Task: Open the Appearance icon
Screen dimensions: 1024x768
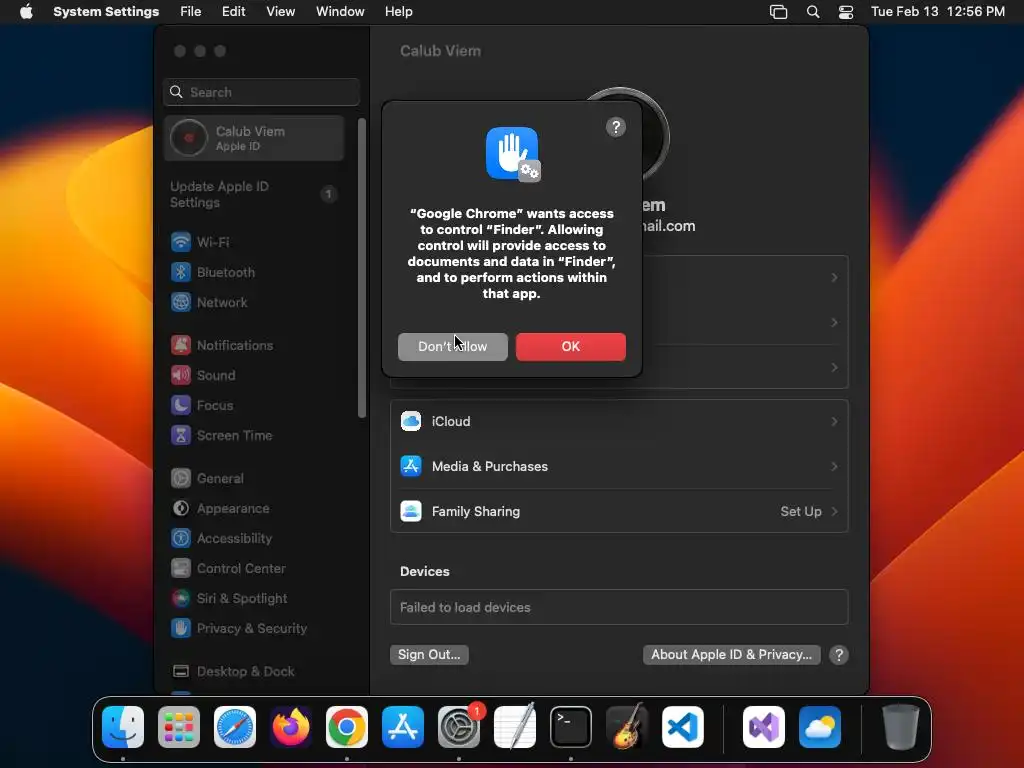Action: [181, 508]
